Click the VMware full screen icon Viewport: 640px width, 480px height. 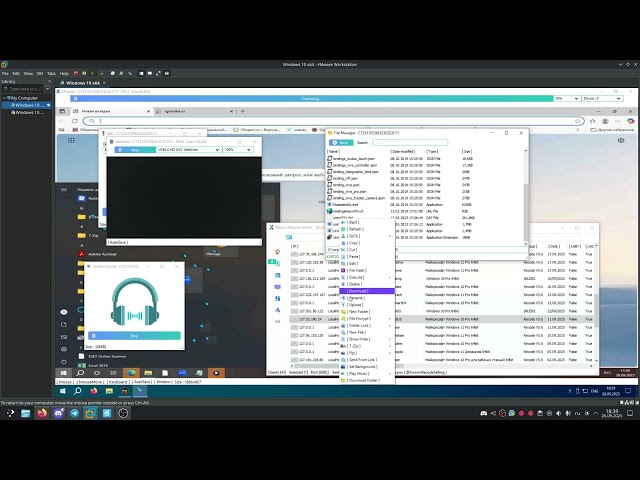(158, 73)
